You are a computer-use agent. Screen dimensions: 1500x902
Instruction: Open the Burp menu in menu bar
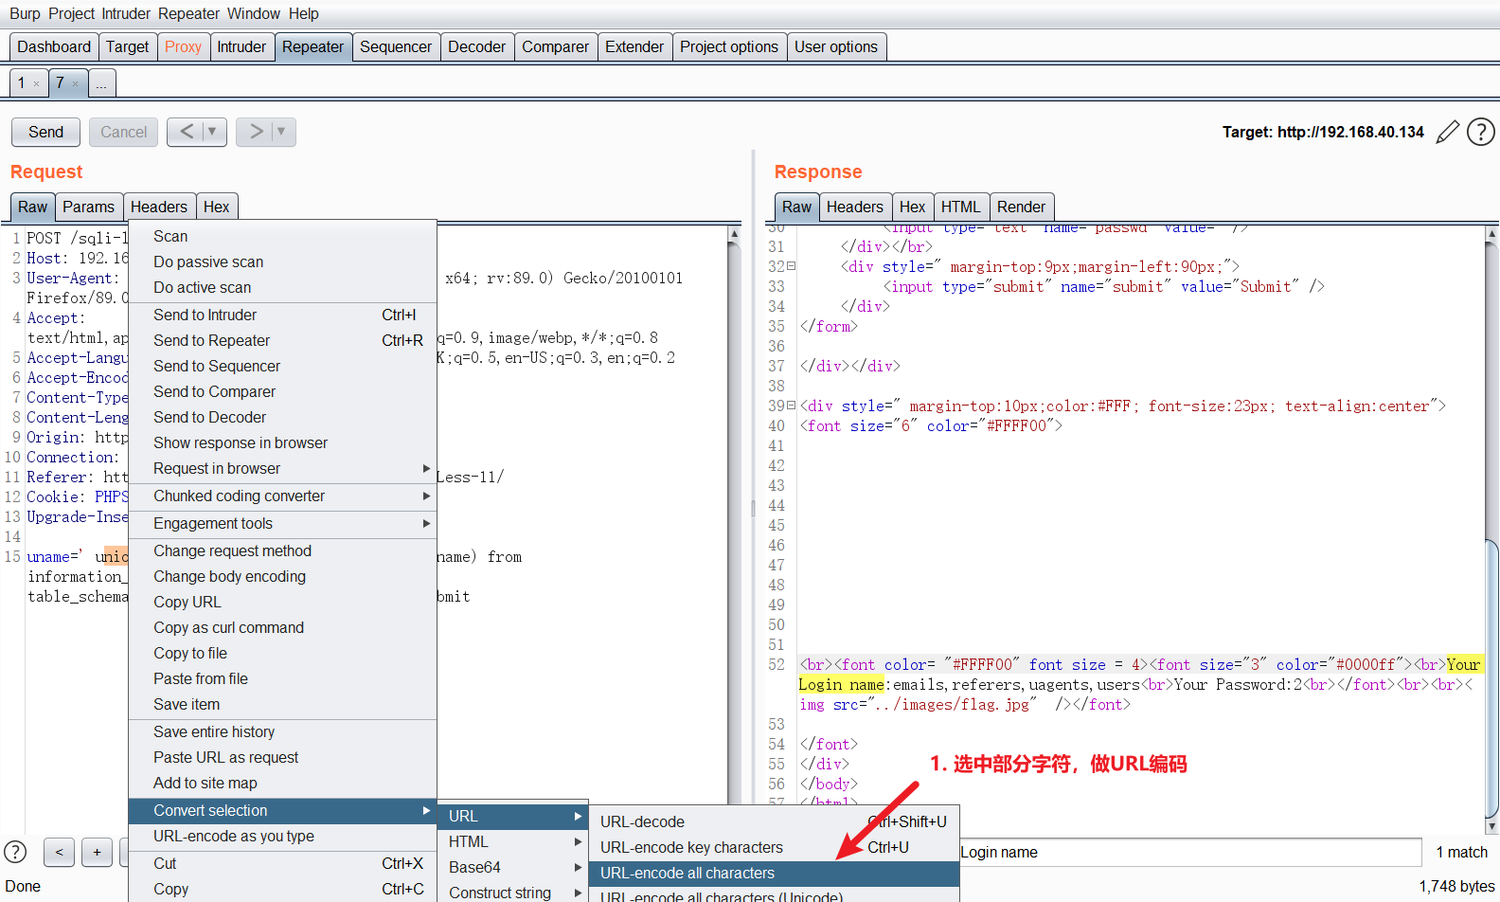click(x=25, y=14)
